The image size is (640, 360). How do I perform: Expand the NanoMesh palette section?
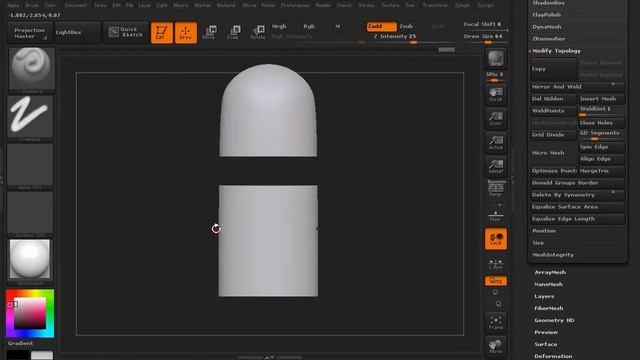click(549, 284)
